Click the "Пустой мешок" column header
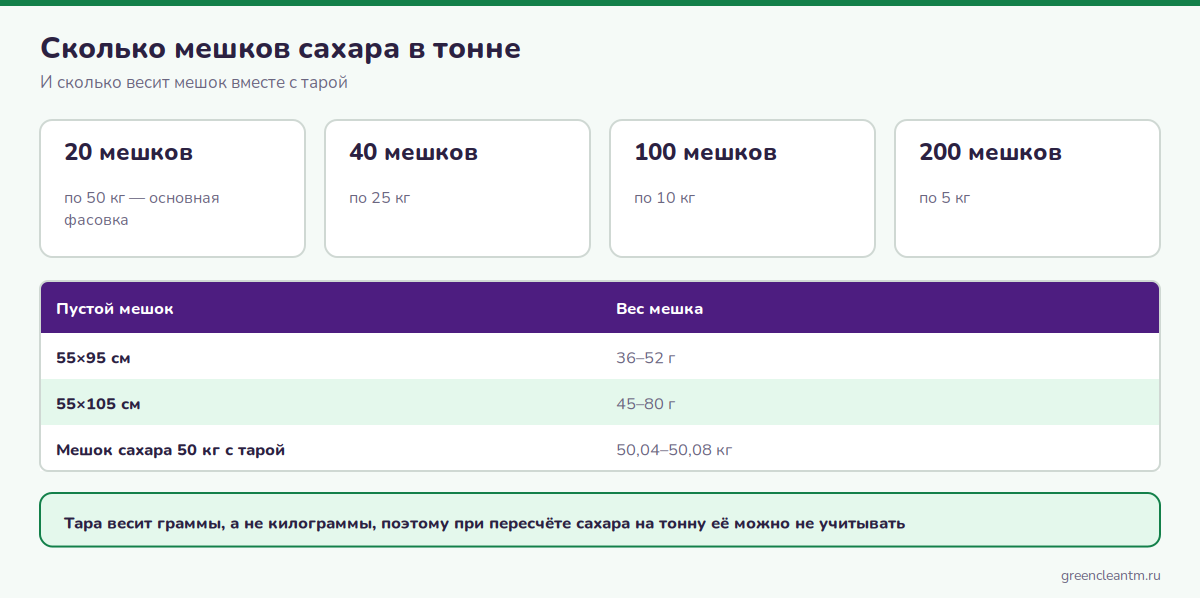Image resolution: width=1200 pixels, height=598 pixels. coord(115,309)
